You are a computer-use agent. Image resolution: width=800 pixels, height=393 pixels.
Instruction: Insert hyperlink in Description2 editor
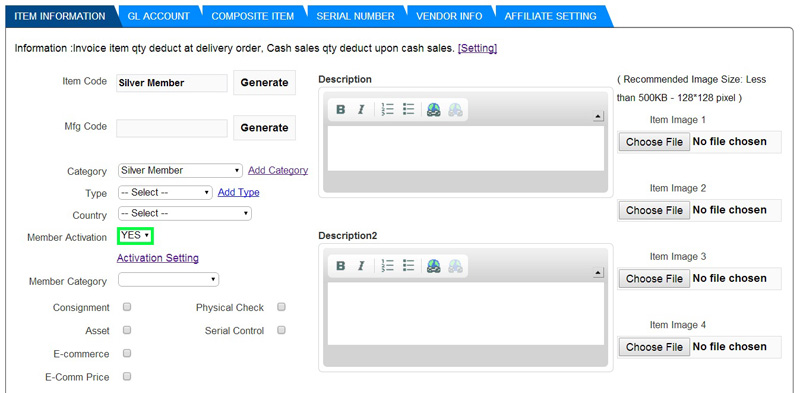(x=434, y=266)
